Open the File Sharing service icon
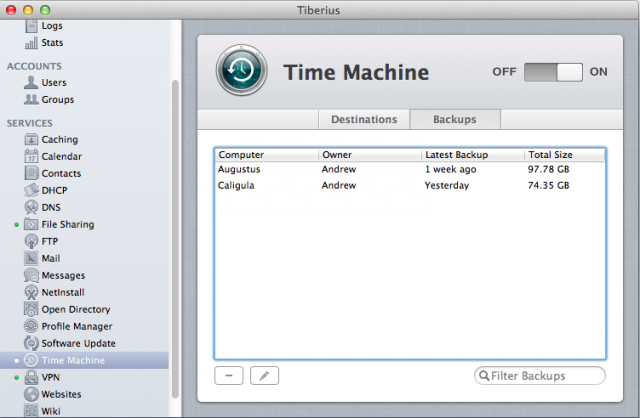The width and height of the screenshot is (640, 418). 31,225
